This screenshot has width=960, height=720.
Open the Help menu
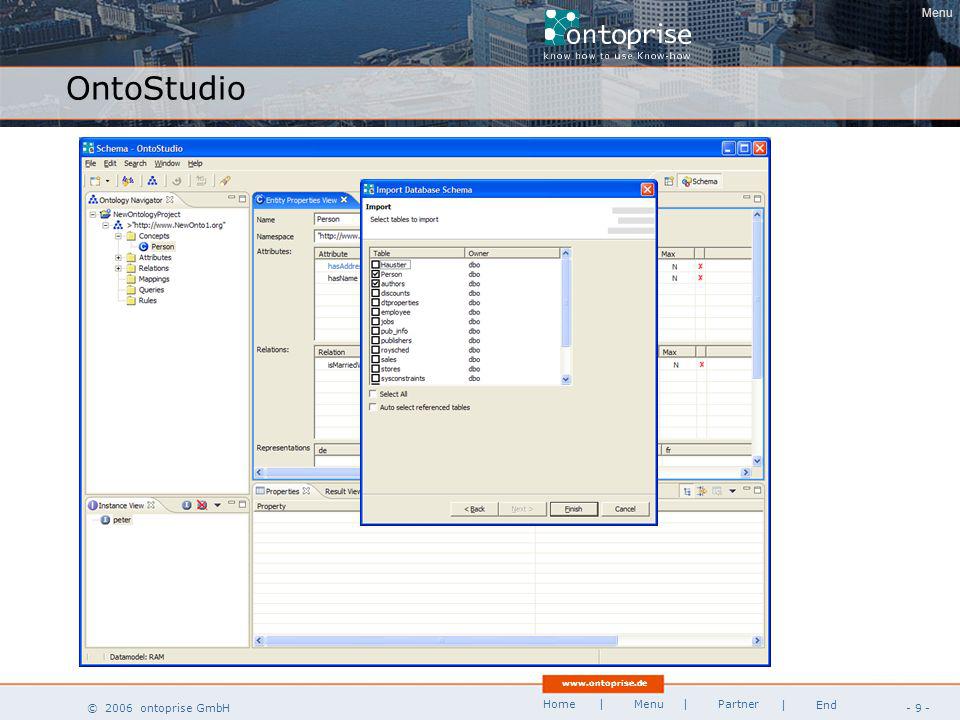[195, 163]
